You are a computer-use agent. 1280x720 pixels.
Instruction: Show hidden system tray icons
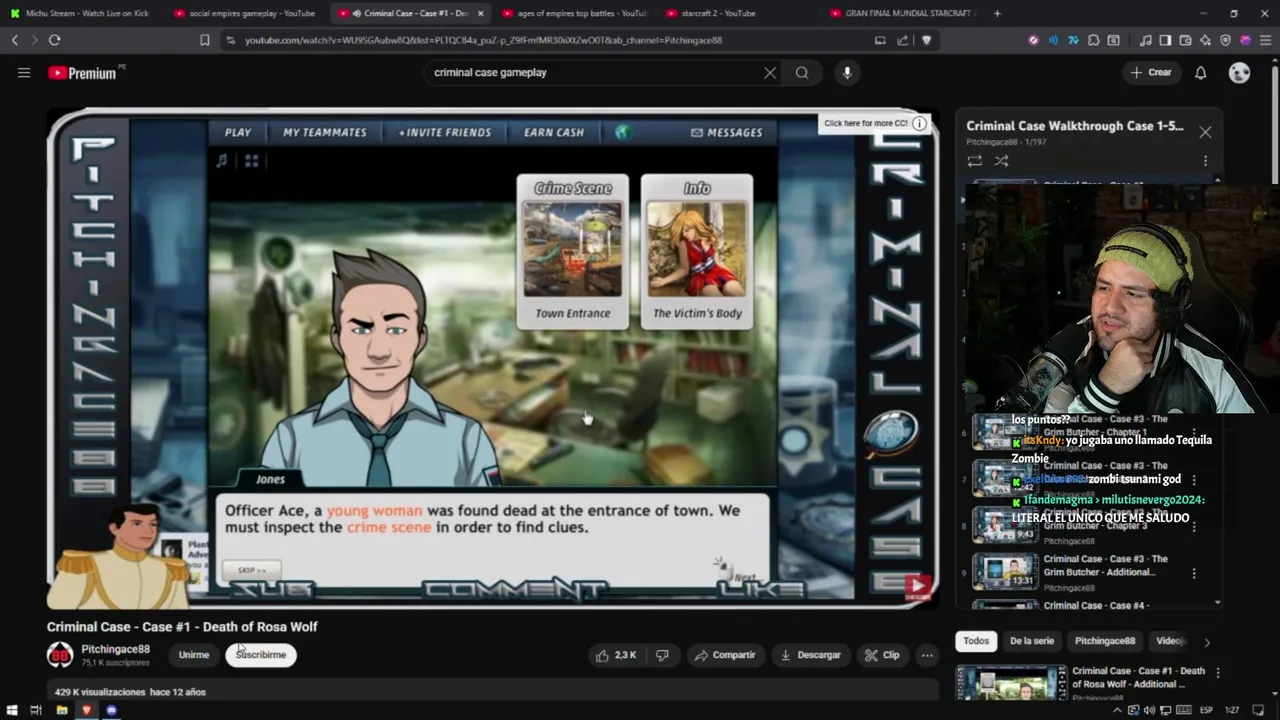click(x=1119, y=710)
